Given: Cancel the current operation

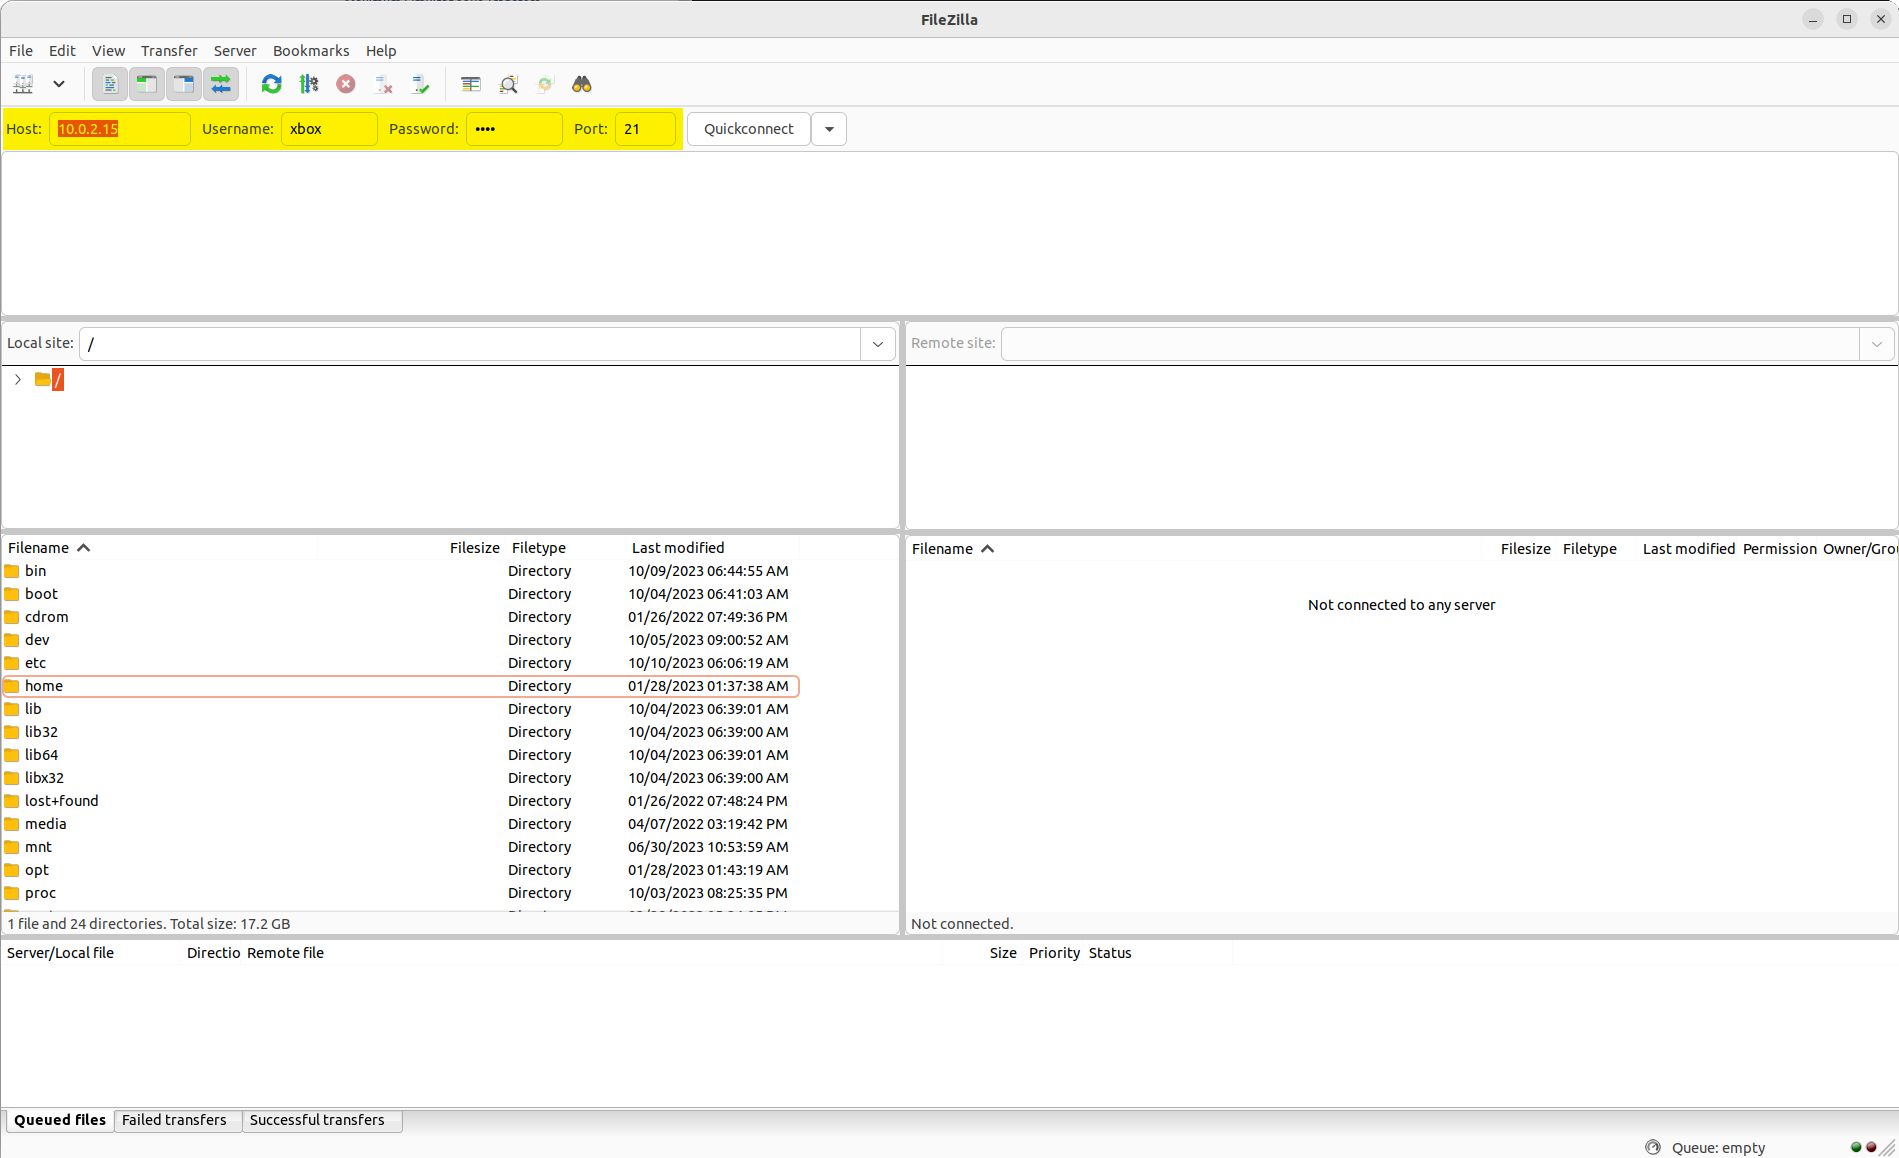Looking at the screenshot, I should pyautogui.click(x=346, y=84).
